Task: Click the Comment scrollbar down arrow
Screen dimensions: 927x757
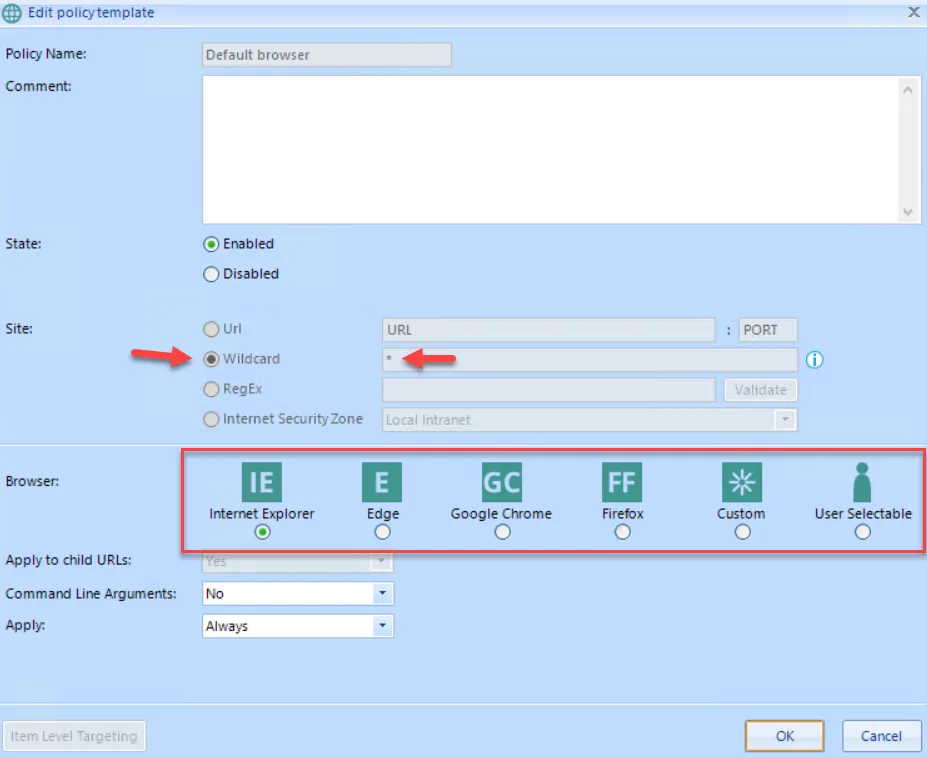Action: 908,212
